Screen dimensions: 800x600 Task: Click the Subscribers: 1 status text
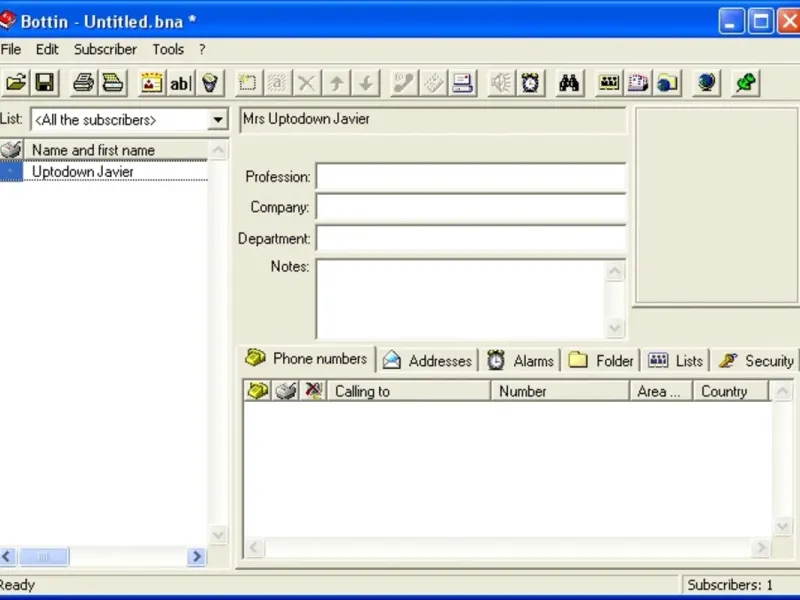point(730,585)
